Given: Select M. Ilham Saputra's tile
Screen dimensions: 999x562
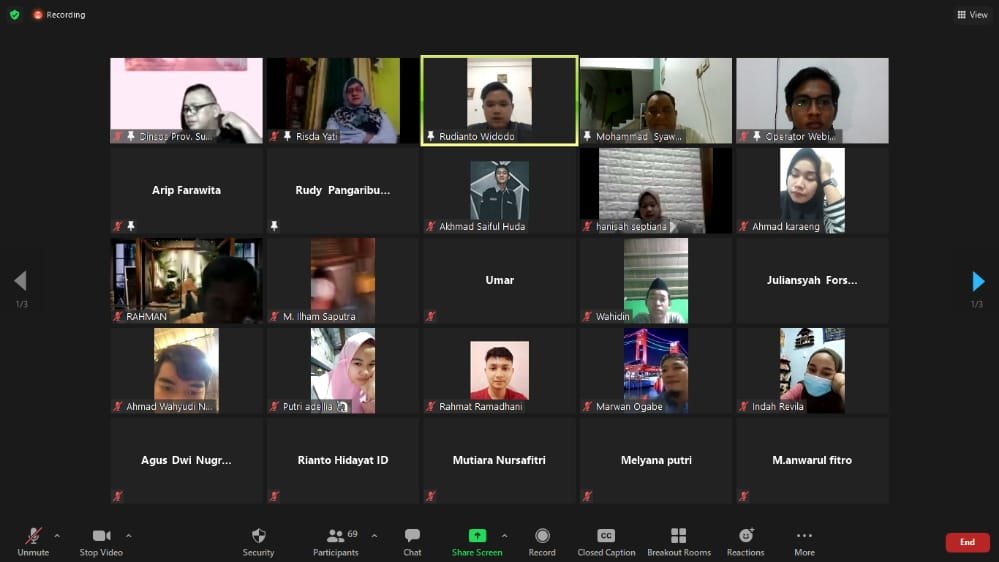Looking at the screenshot, I should tap(343, 280).
